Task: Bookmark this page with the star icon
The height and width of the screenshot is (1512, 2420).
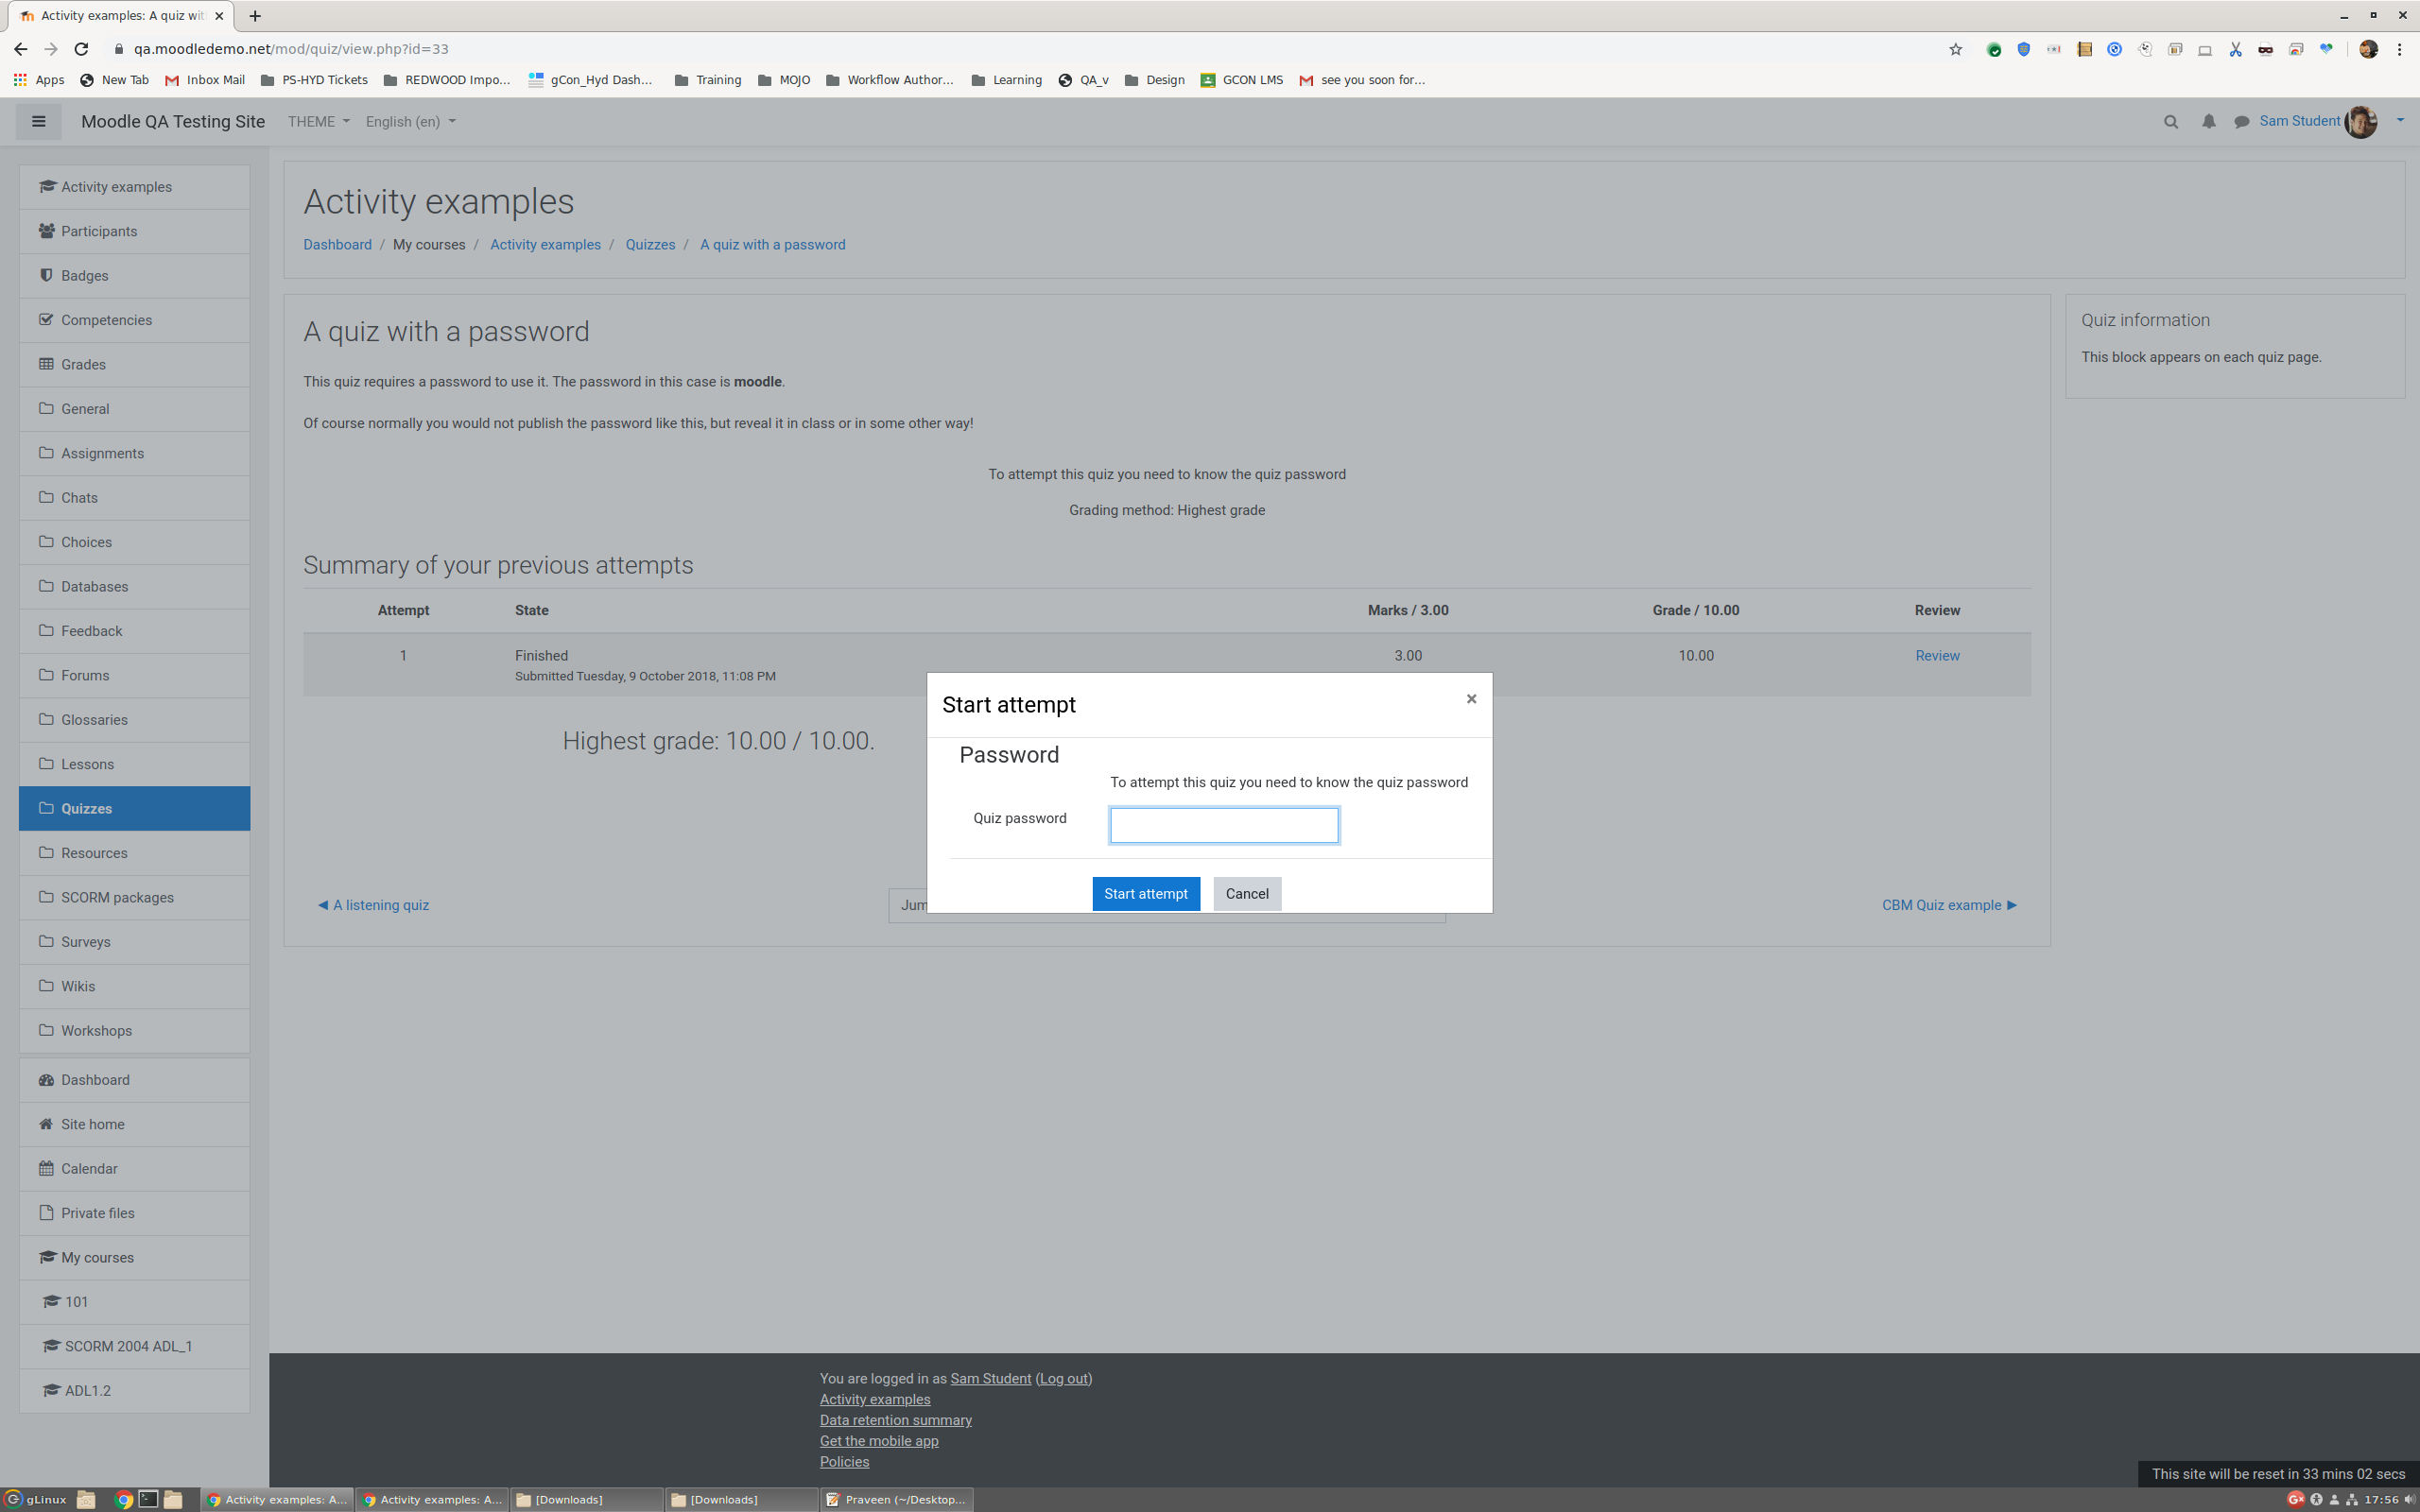Action: 1955,49
